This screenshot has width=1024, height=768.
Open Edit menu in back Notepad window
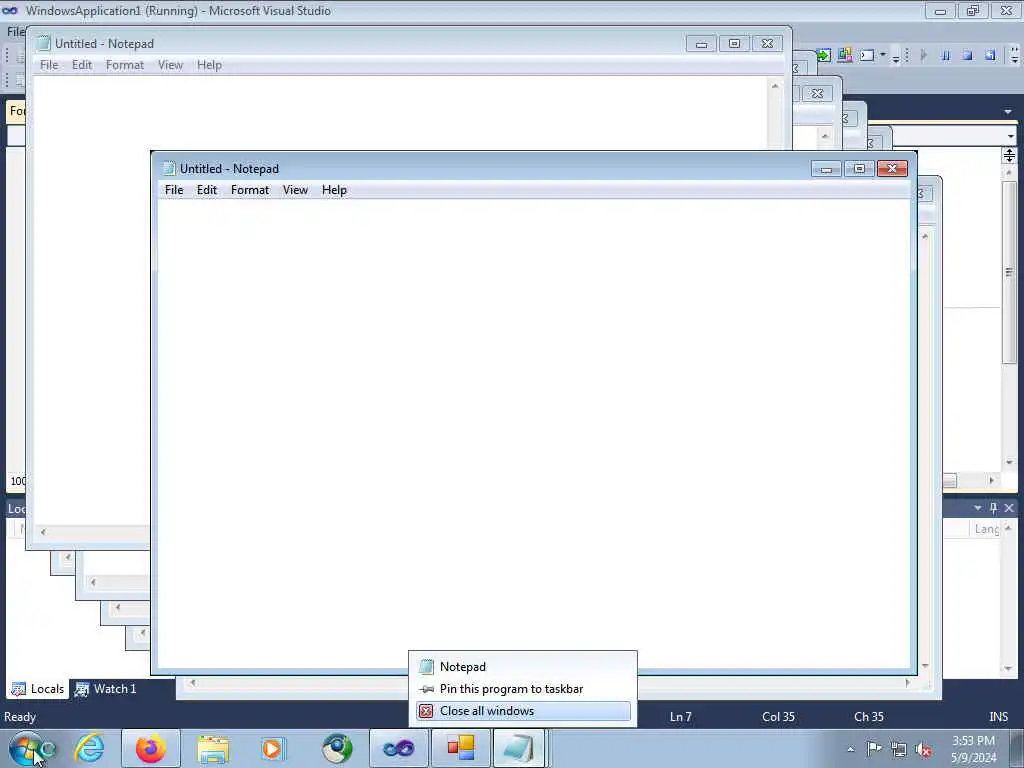coord(82,65)
